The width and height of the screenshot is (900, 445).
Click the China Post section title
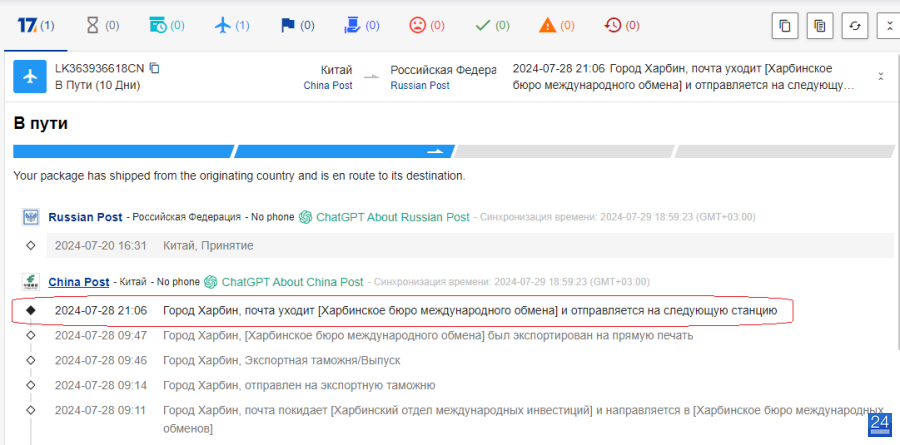coord(79,282)
